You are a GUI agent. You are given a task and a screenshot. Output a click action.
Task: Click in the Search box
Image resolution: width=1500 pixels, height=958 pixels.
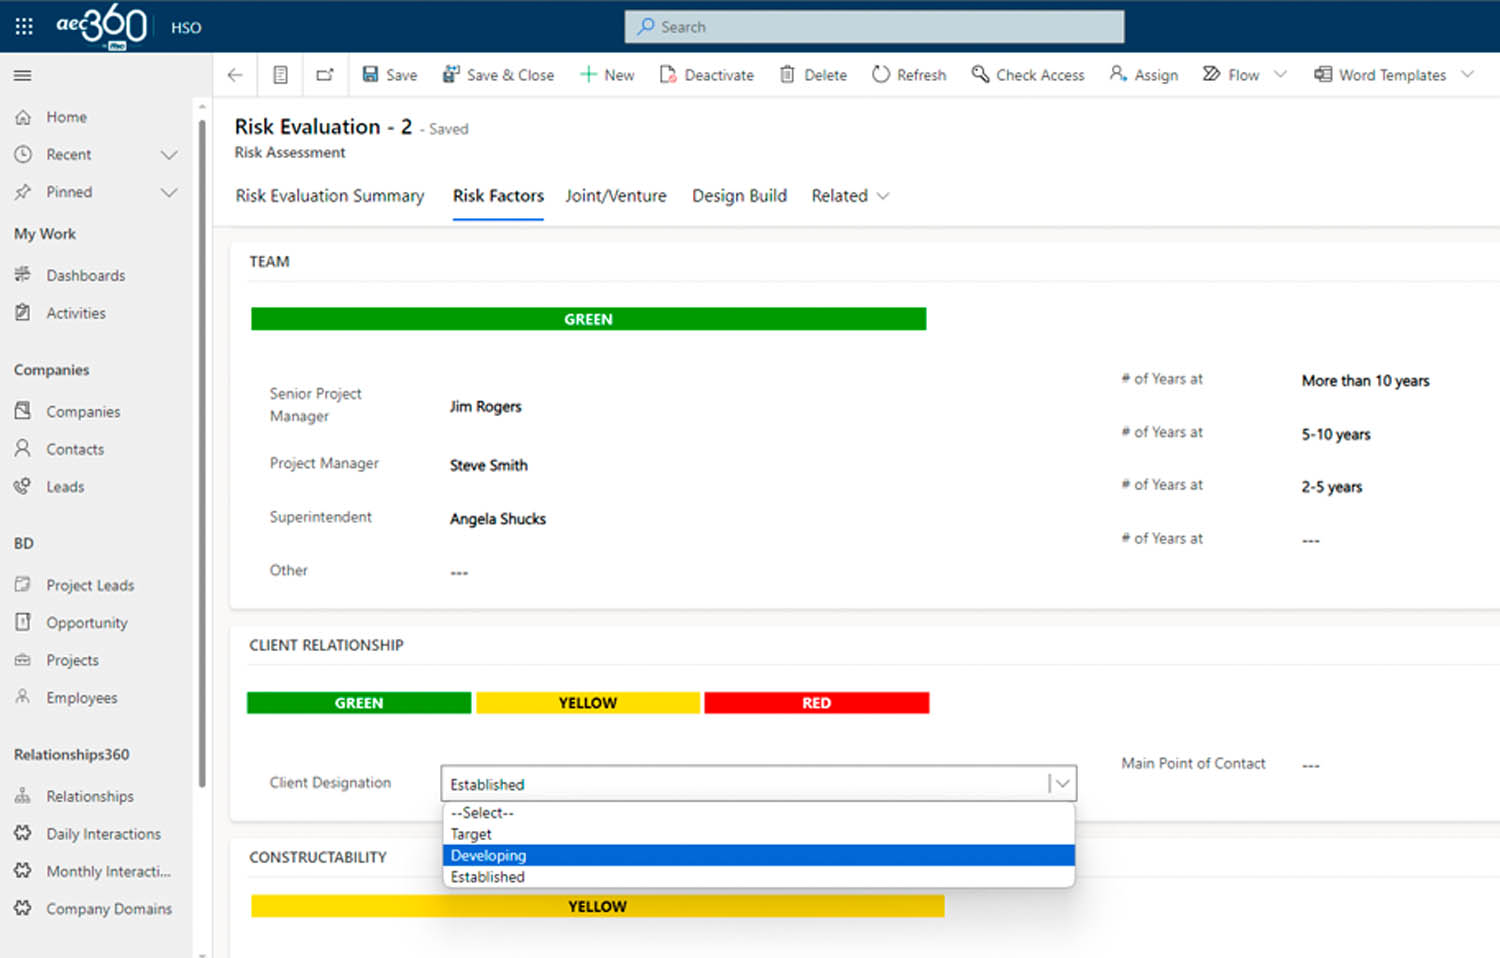[x=874, y=27]
